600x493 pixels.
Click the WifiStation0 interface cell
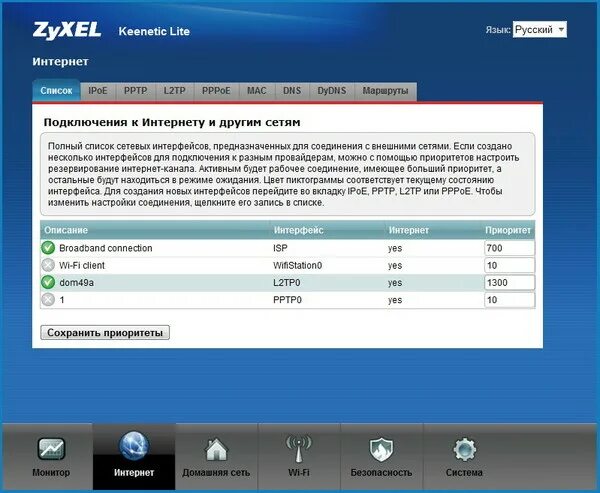pos(298,265)
